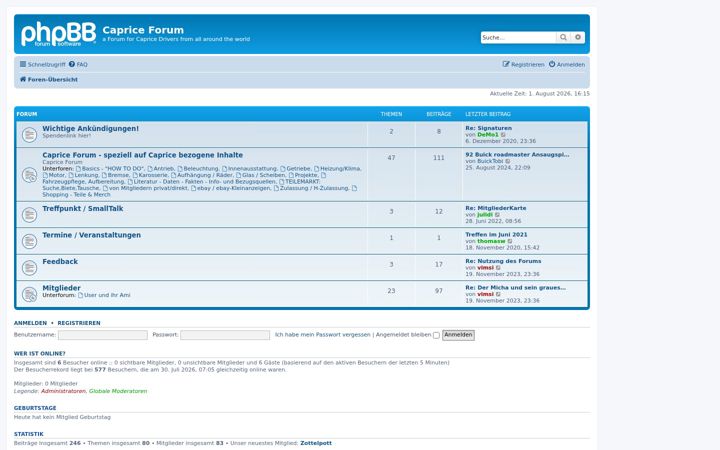
Task: View latest post icon next to julidi
Action: 497,215
